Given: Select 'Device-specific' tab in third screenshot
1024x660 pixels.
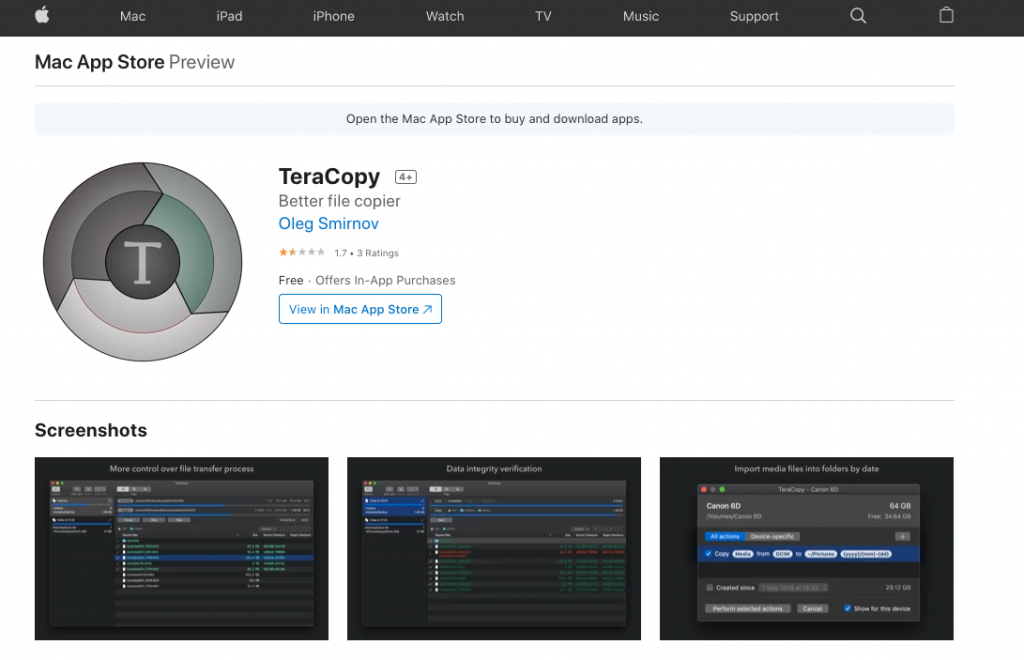Looking at the screenshot, I should point(772,537).
